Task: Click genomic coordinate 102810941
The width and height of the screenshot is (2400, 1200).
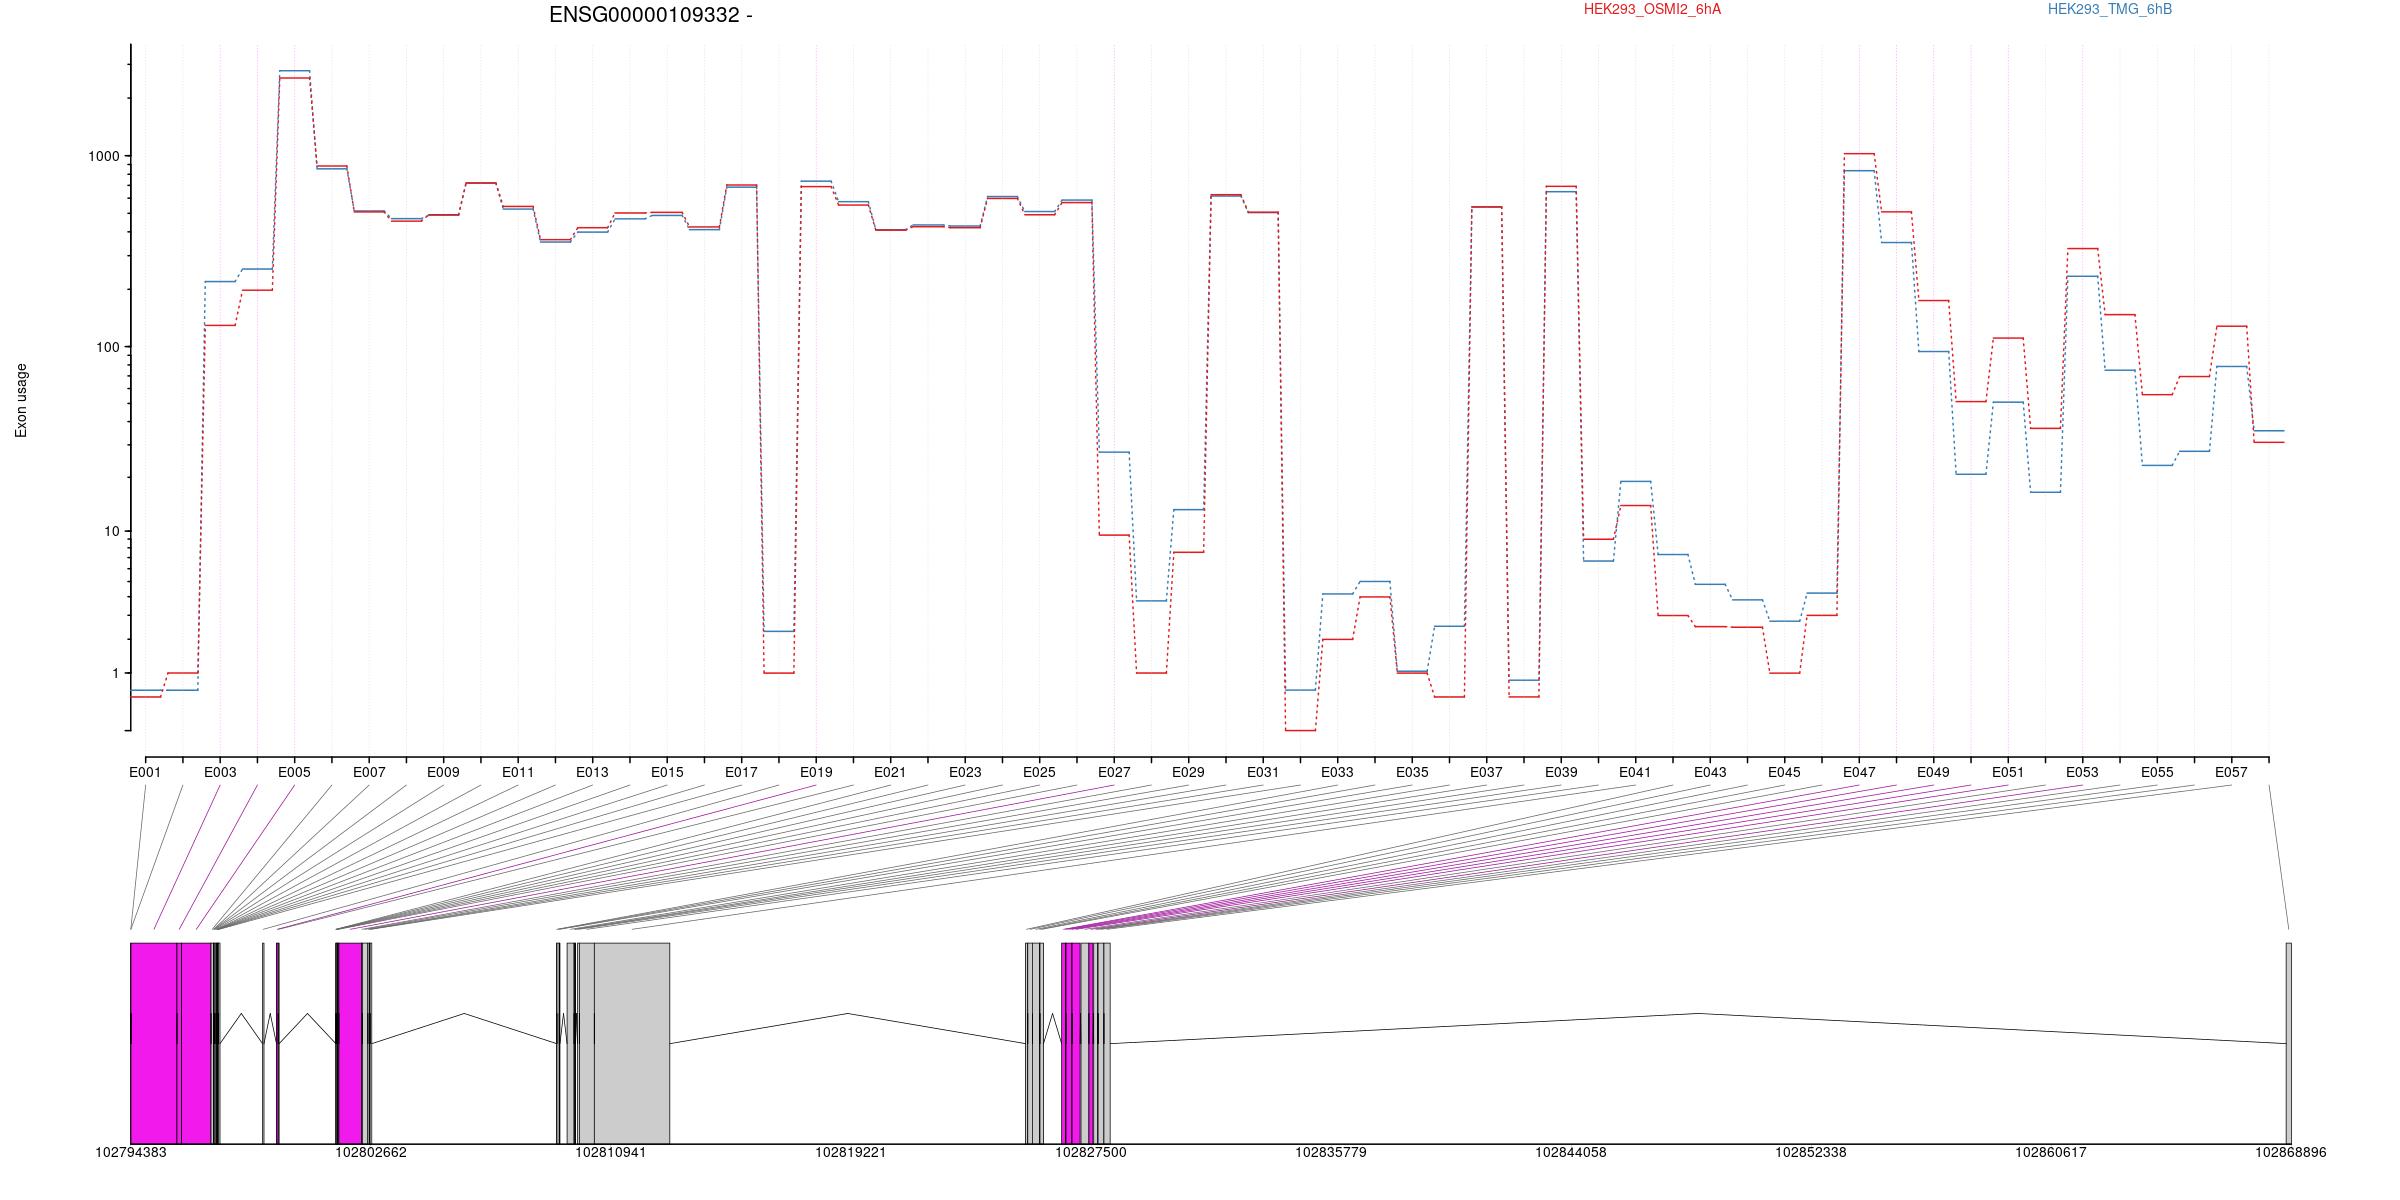Action: coord(611,1152)
